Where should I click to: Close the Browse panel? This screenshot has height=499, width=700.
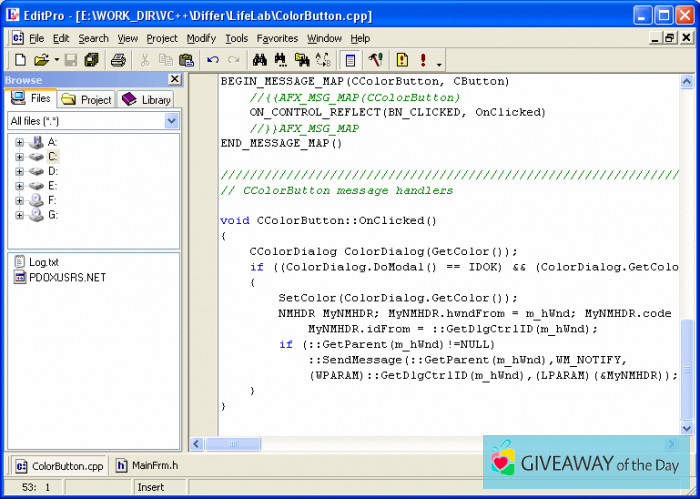[x=174, y=79]
